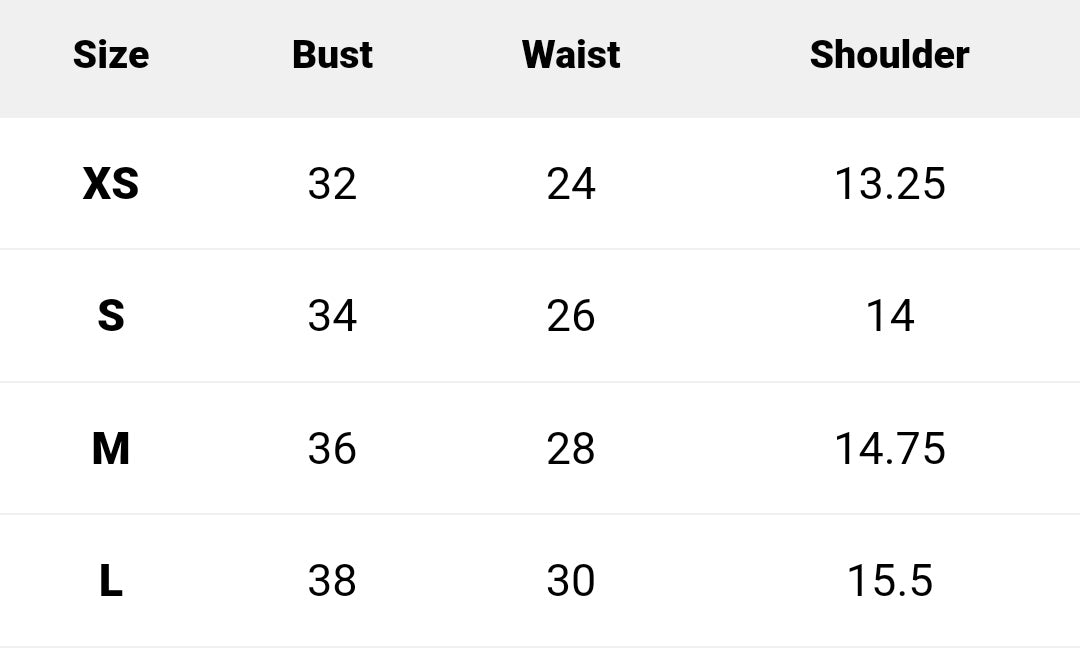Choose the S size row label
1080x666 pixels.
(111, 316)
